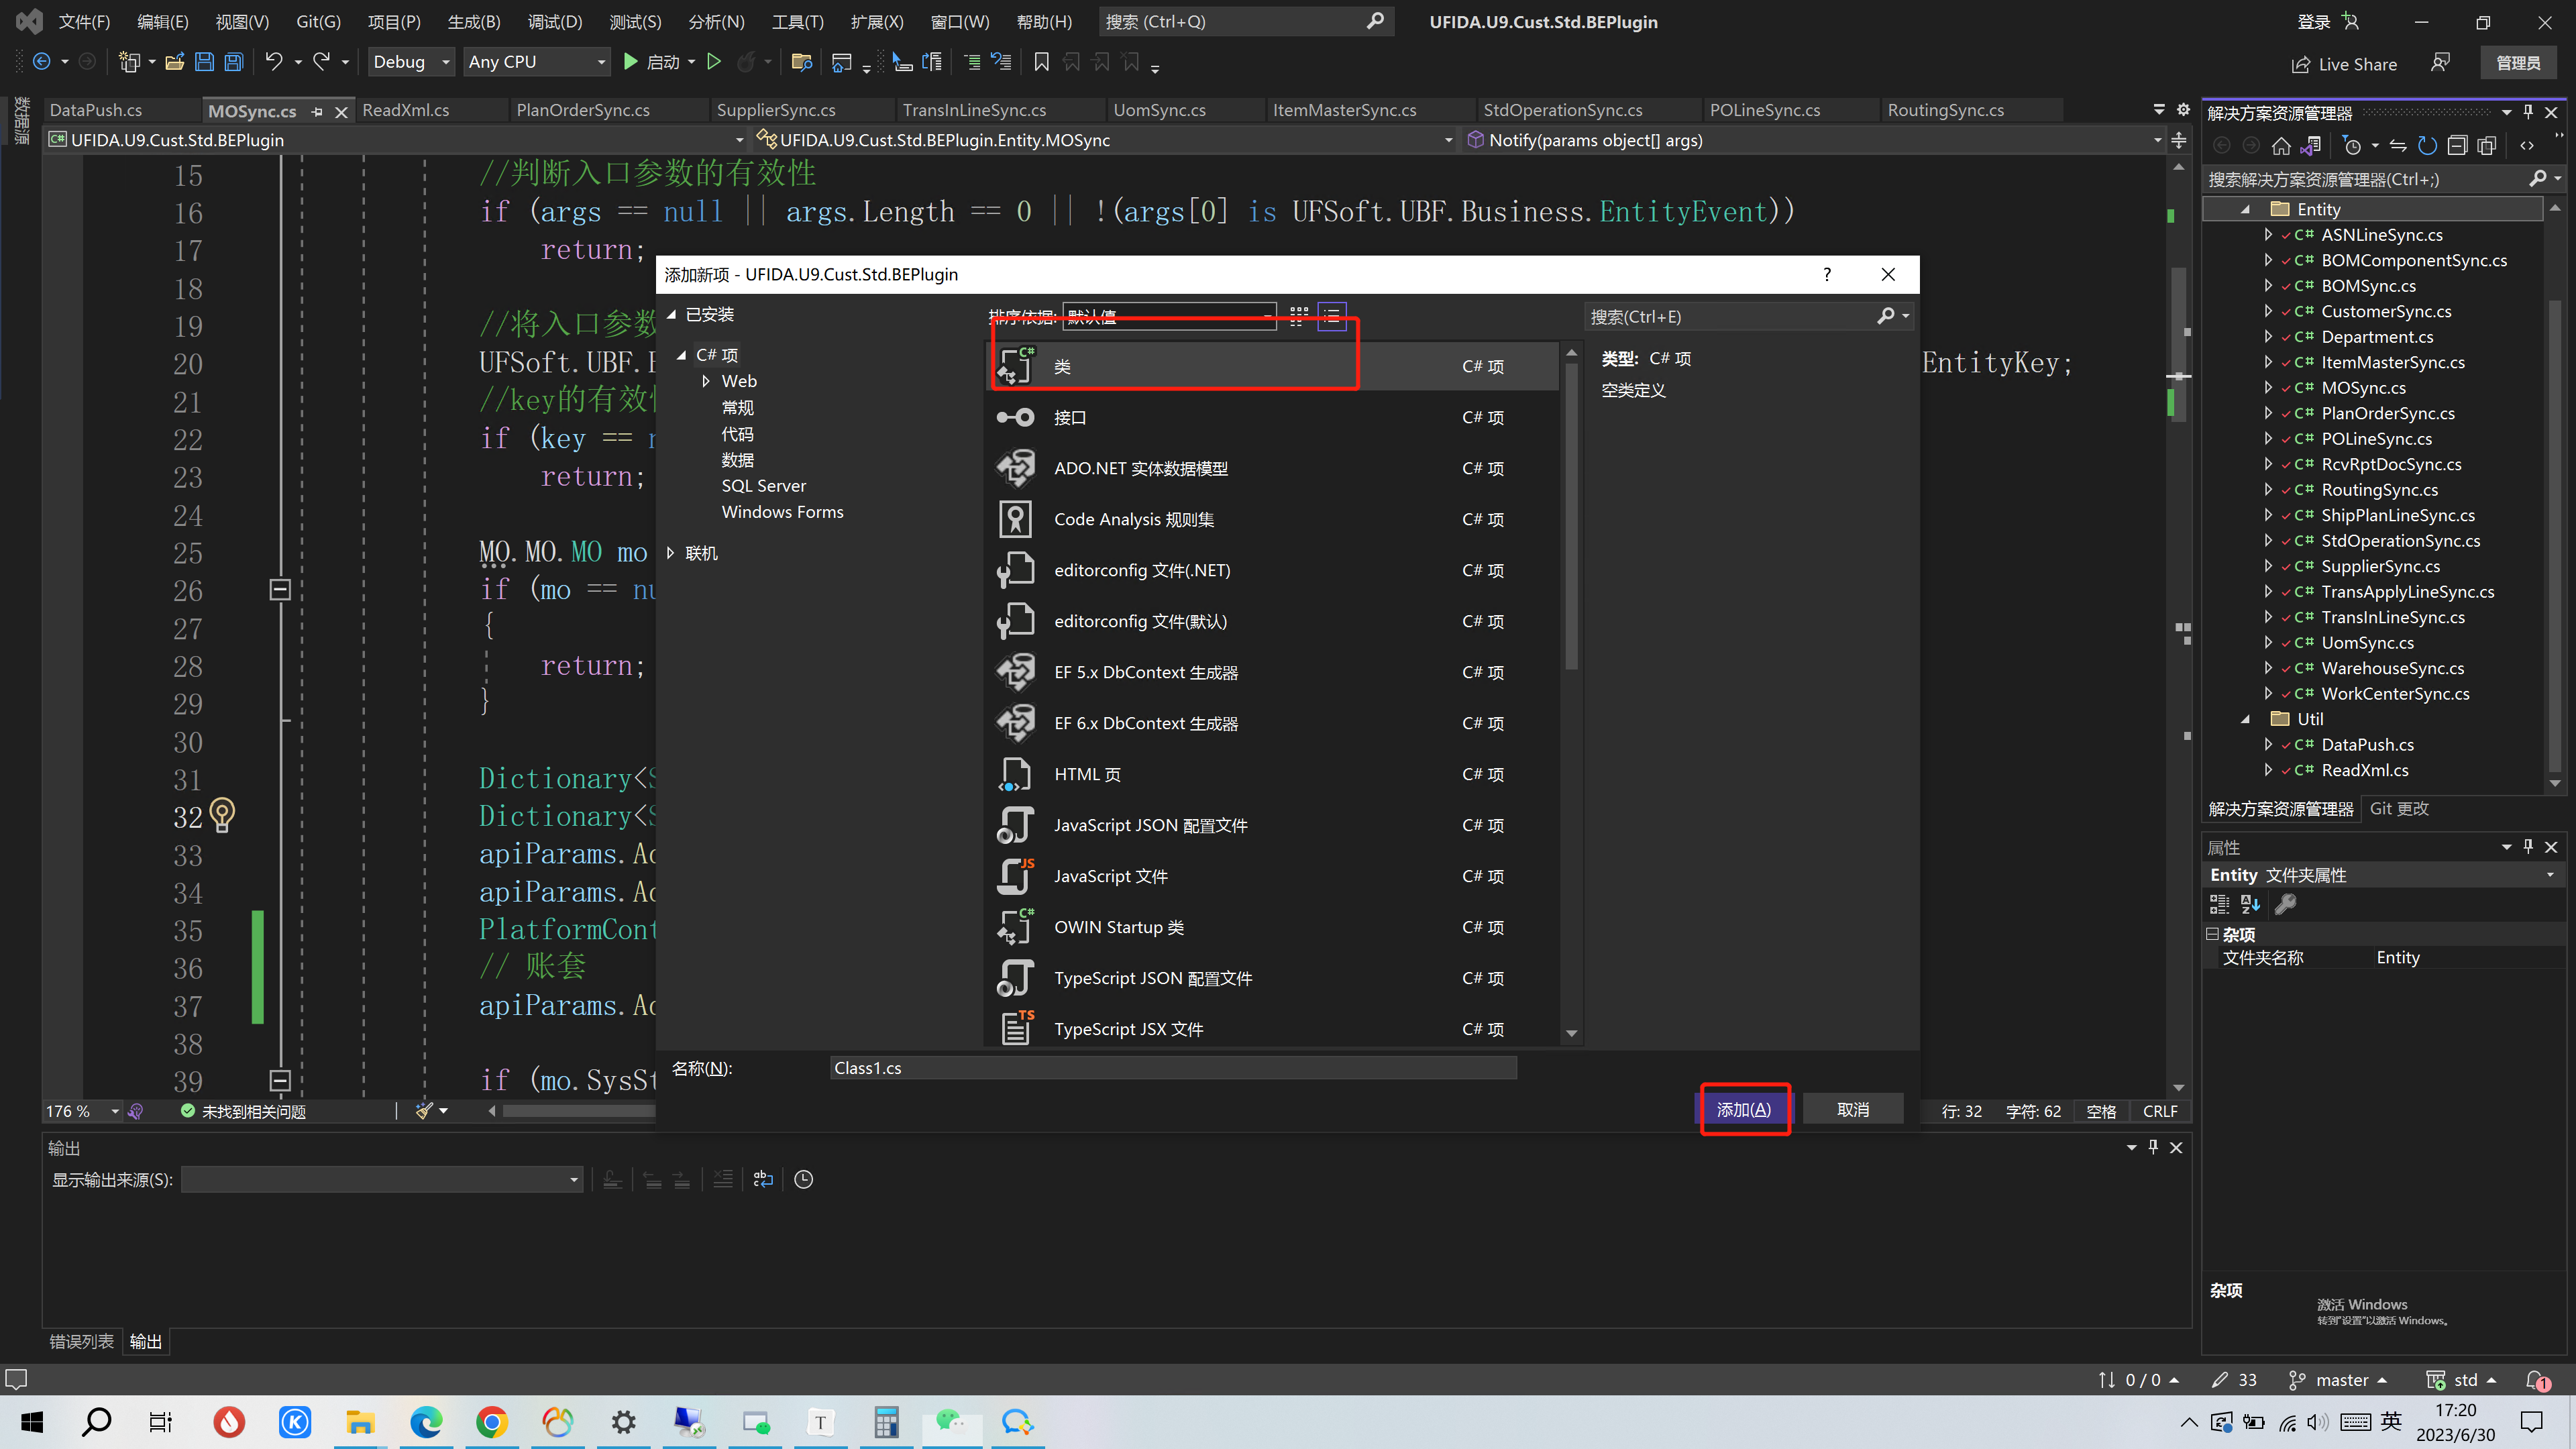Click the 添加(A) add button
This screenshot has height=1449, width=2576.
1743,1110
